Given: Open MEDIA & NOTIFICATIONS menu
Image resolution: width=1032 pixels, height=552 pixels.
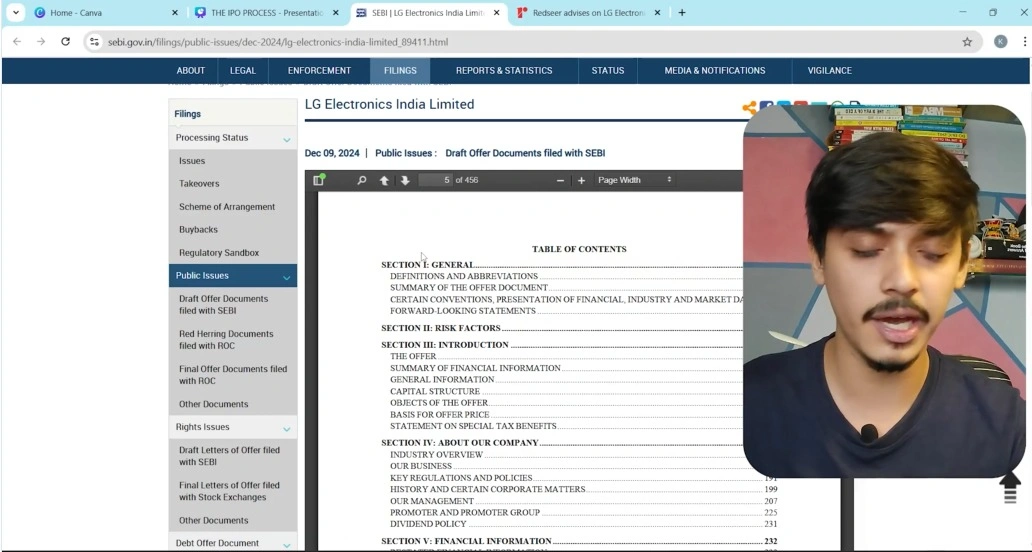Looking at the screenshot, I should tap(715, 70).
